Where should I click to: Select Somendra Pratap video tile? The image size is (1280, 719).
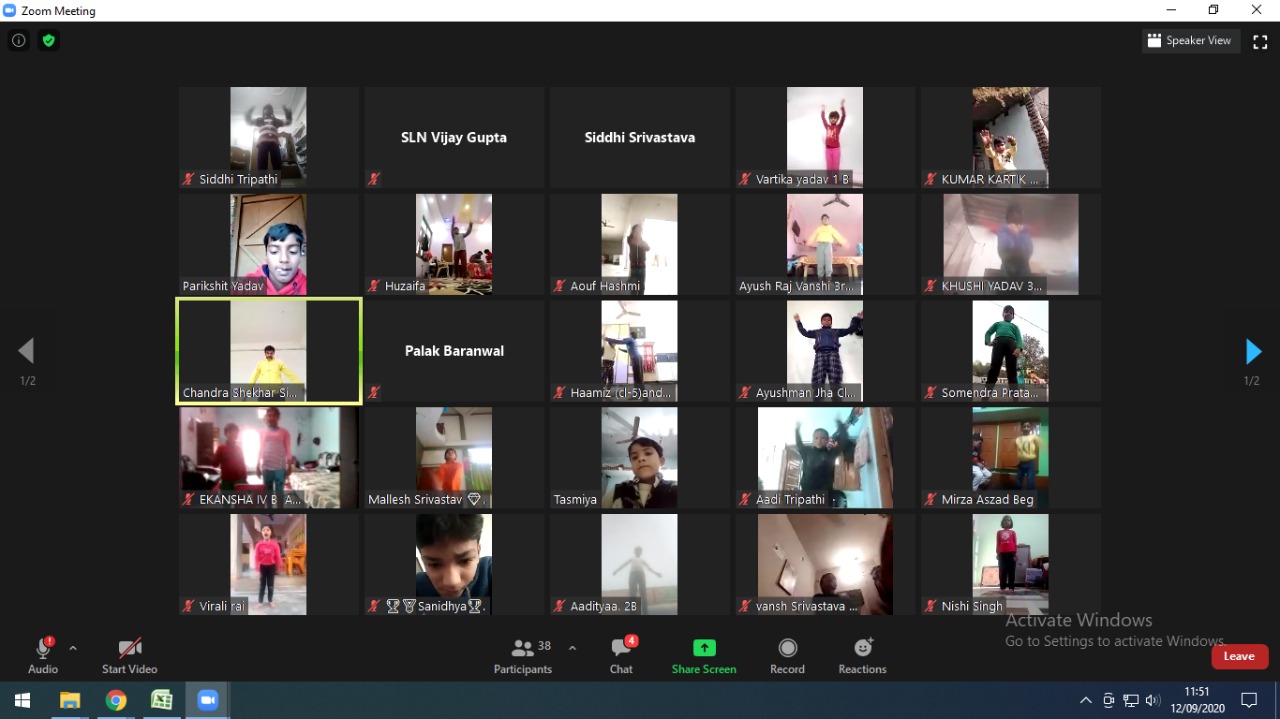(x=1011, y=351)
